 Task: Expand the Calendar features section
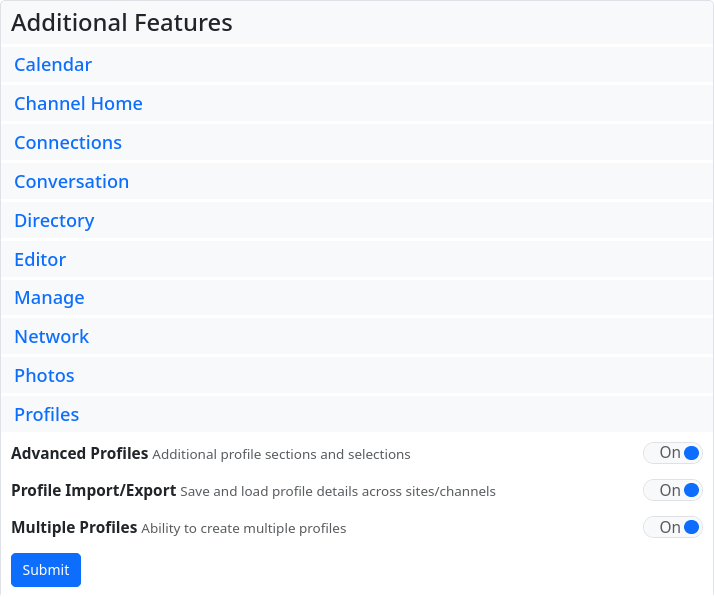(x=53, y=65)
